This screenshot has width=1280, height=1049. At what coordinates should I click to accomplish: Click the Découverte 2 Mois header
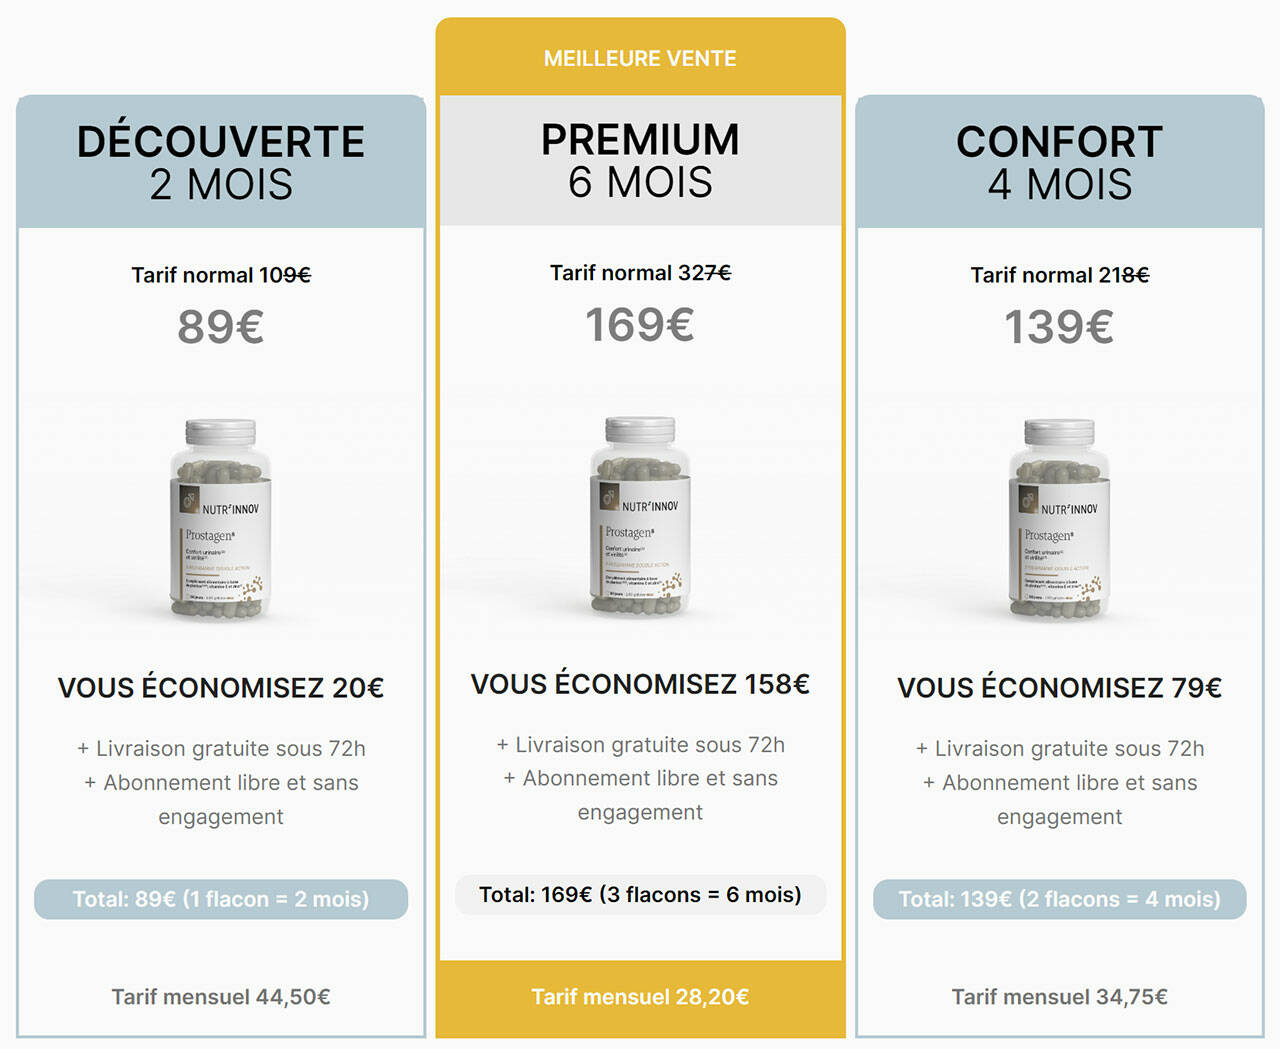[x=221, y=163]
